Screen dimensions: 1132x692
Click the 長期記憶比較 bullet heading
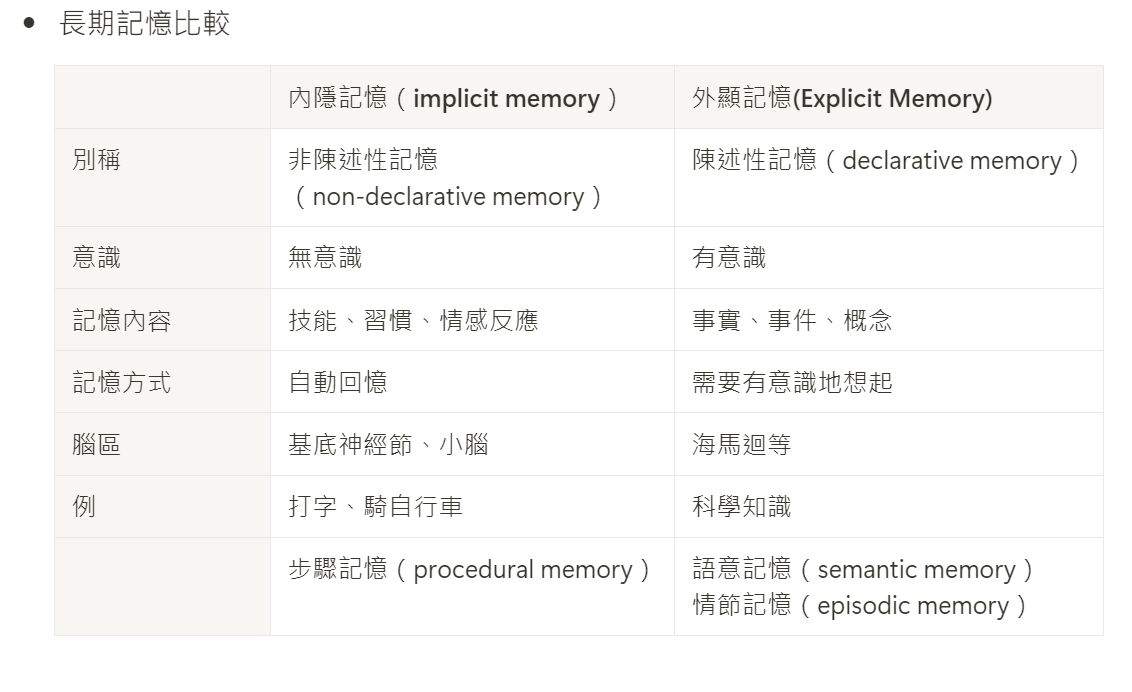click(x=145, y=24)
